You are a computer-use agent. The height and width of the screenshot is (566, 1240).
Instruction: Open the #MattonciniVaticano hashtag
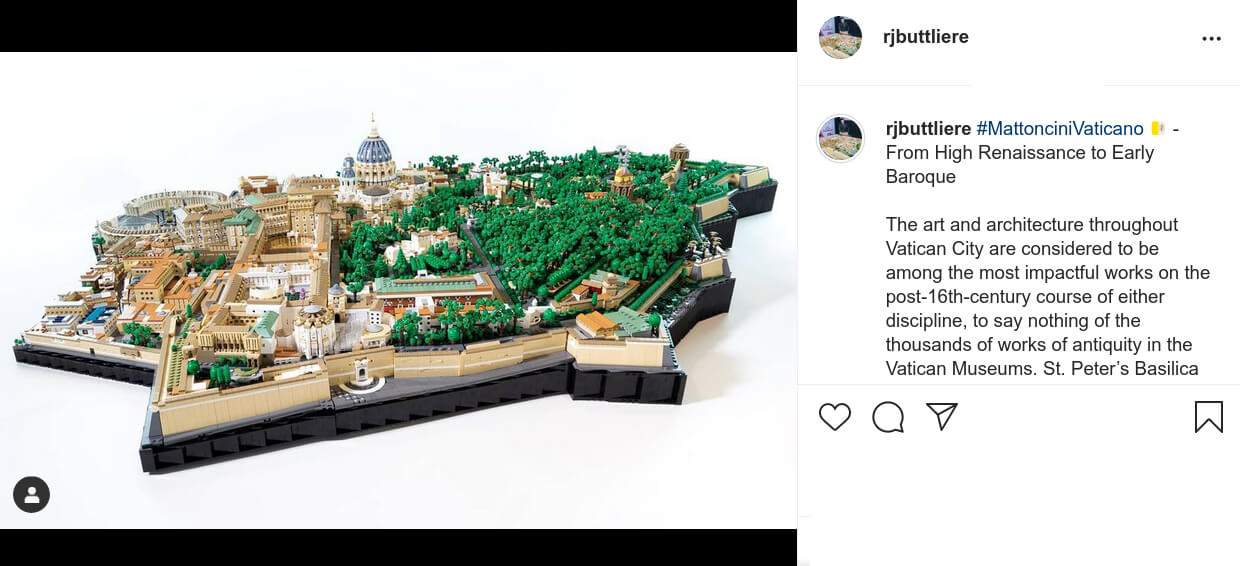(x=1059, y=128)
